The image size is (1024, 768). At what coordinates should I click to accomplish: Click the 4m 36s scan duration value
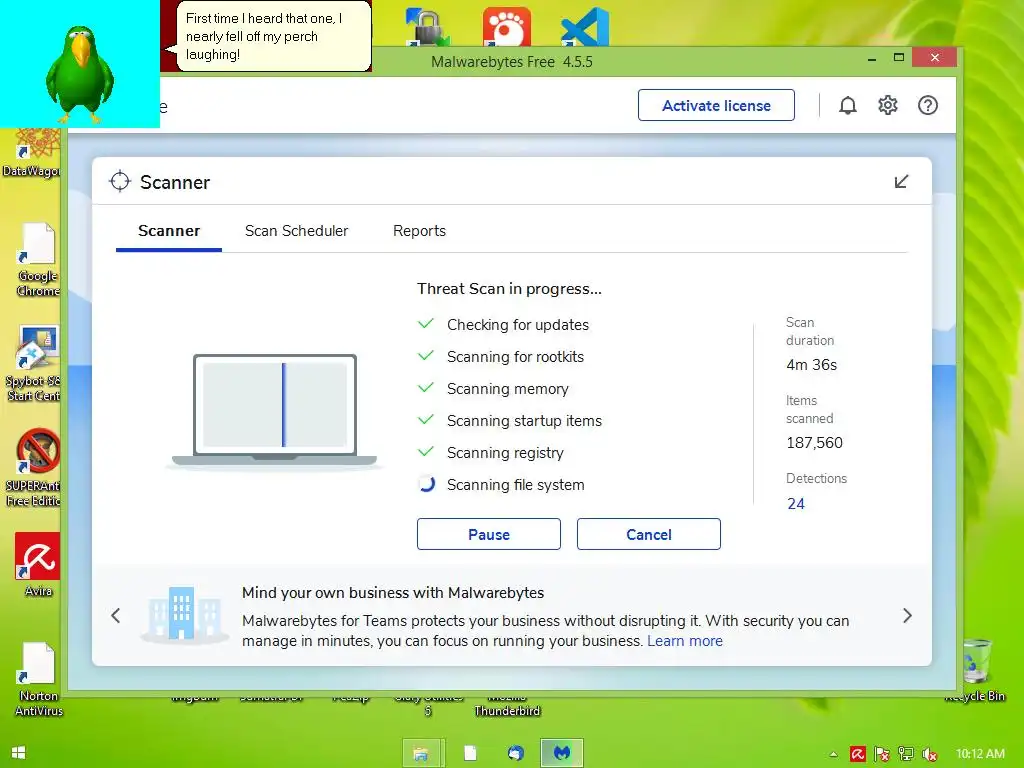pos(811,364)
